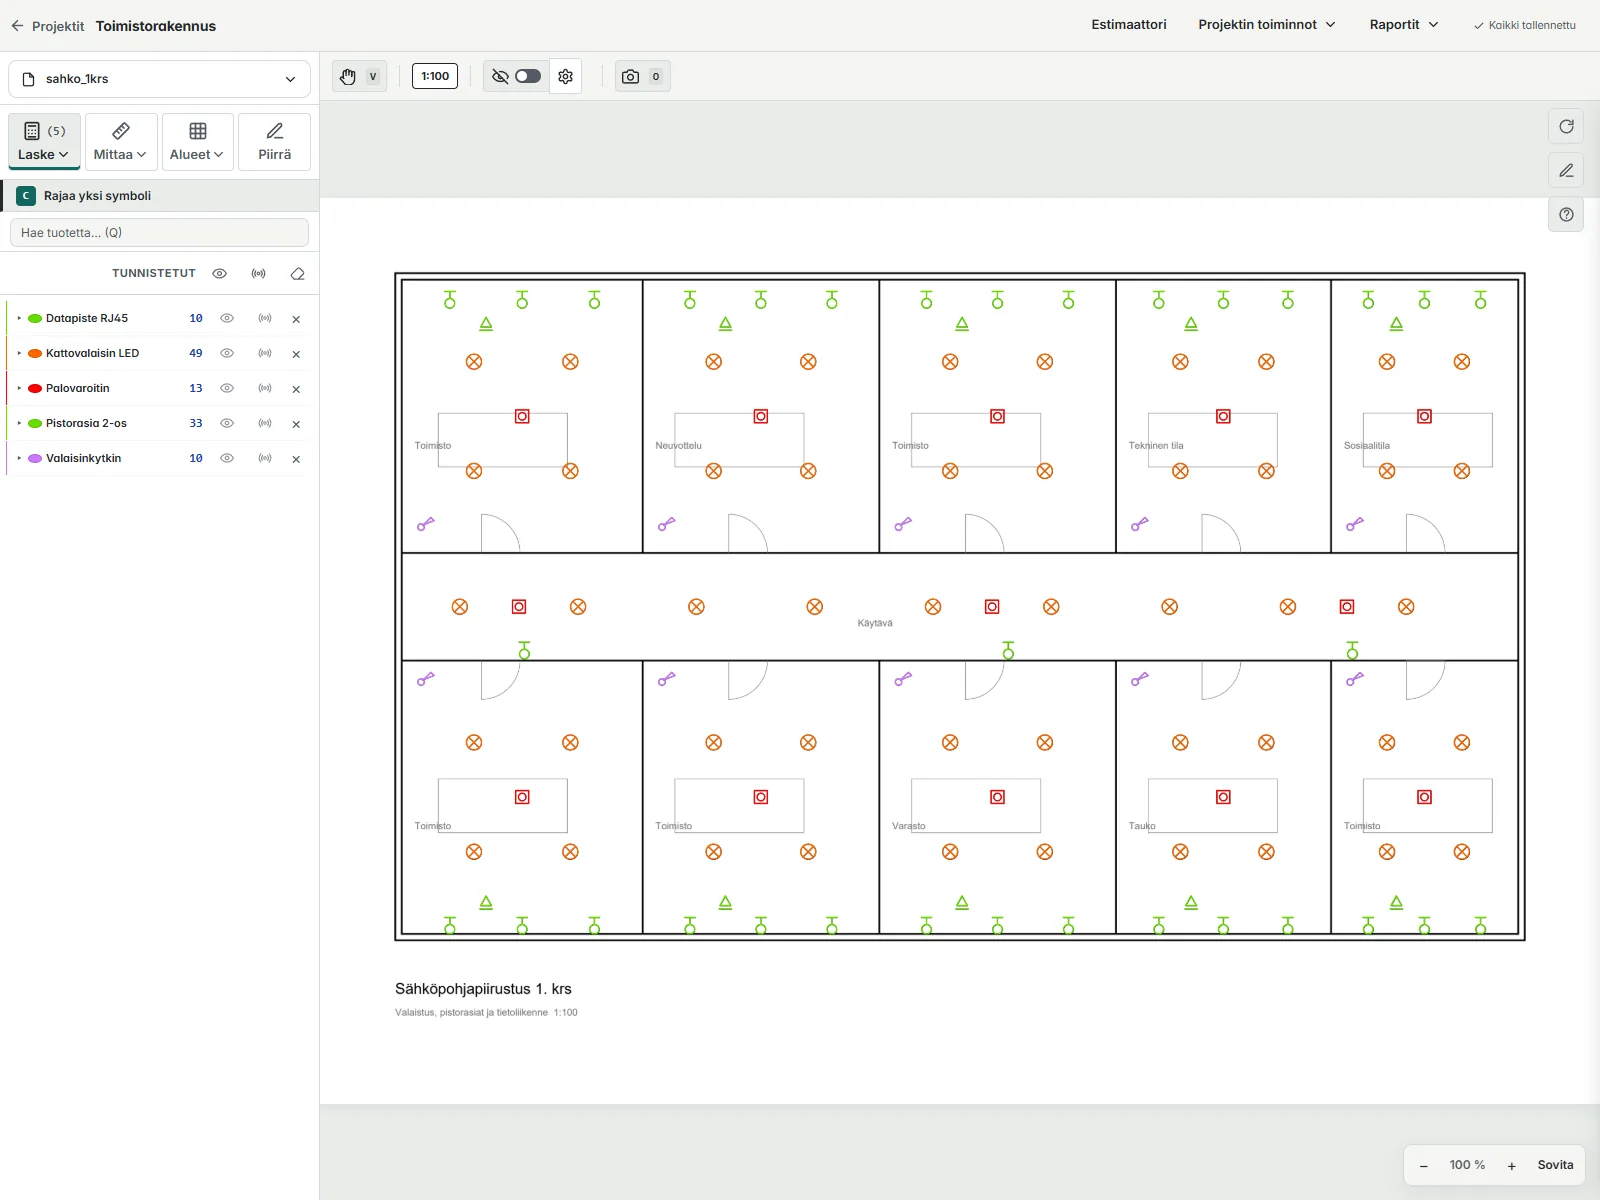The image size is (1600, 1200).
Task: Remove the Datapiste RJ45 row
Action: [296, 319]
